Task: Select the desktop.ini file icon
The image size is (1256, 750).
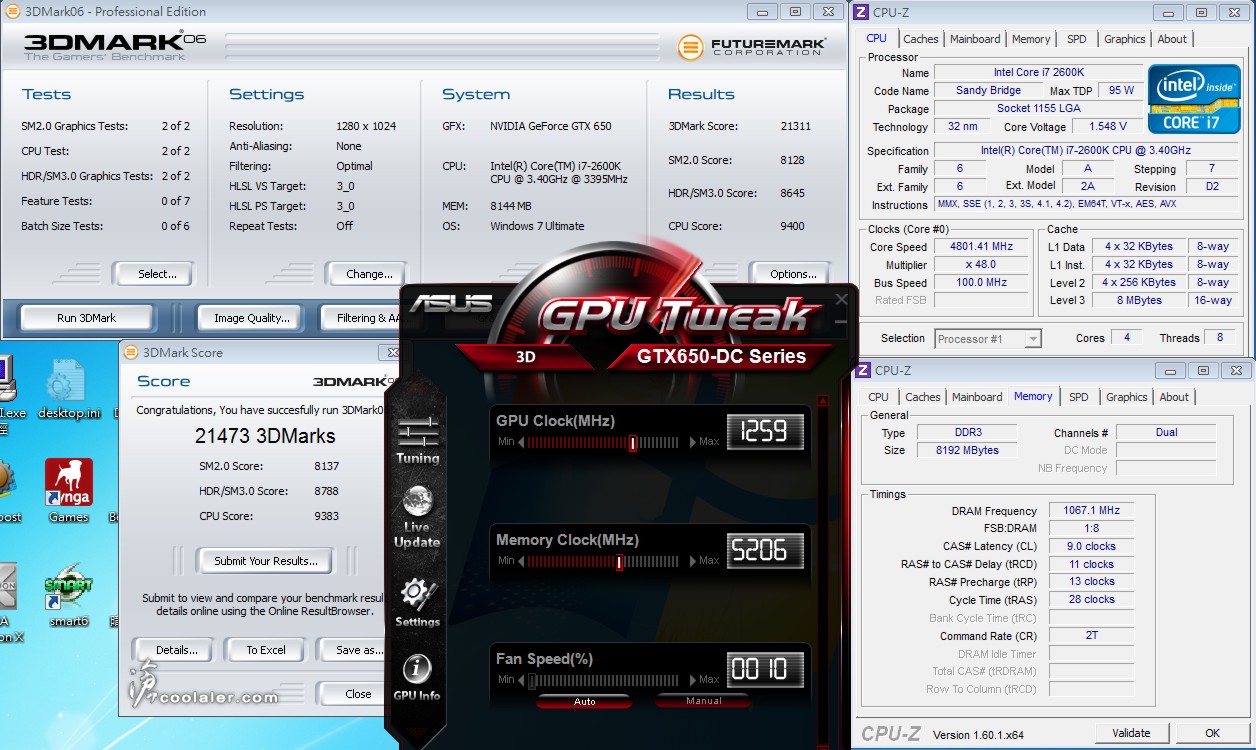Action: [x=69, y=389]
